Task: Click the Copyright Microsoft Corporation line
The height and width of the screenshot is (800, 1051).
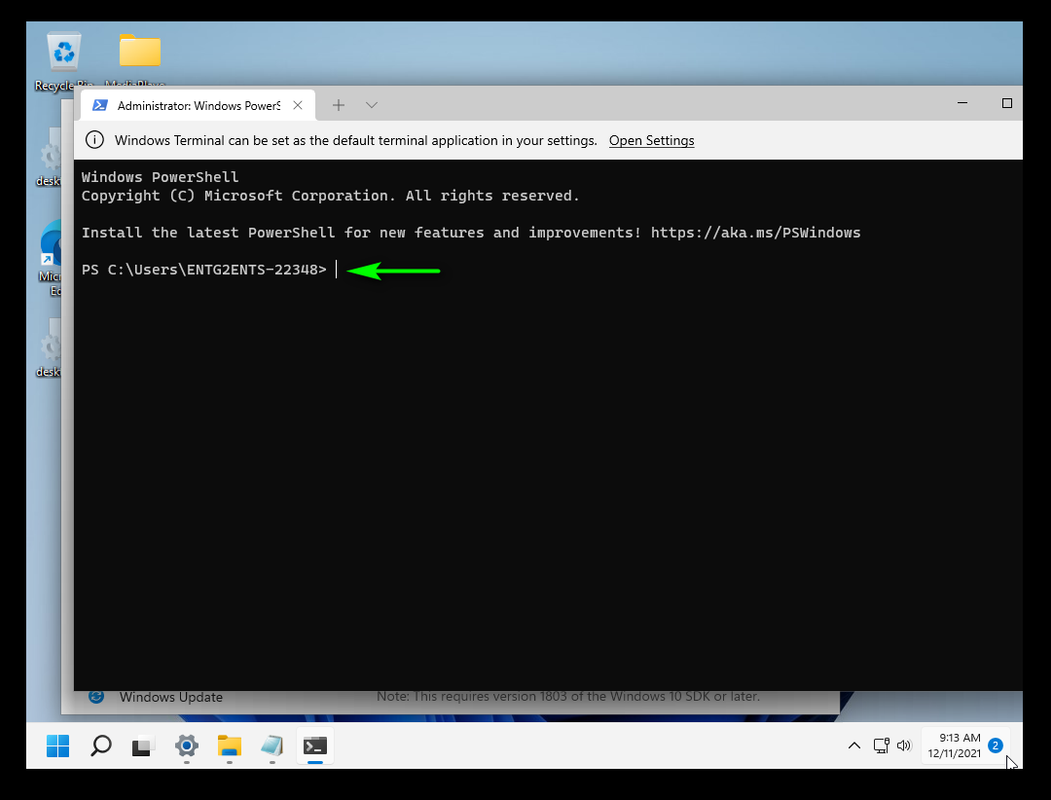Action: click(x=330, y=196)
